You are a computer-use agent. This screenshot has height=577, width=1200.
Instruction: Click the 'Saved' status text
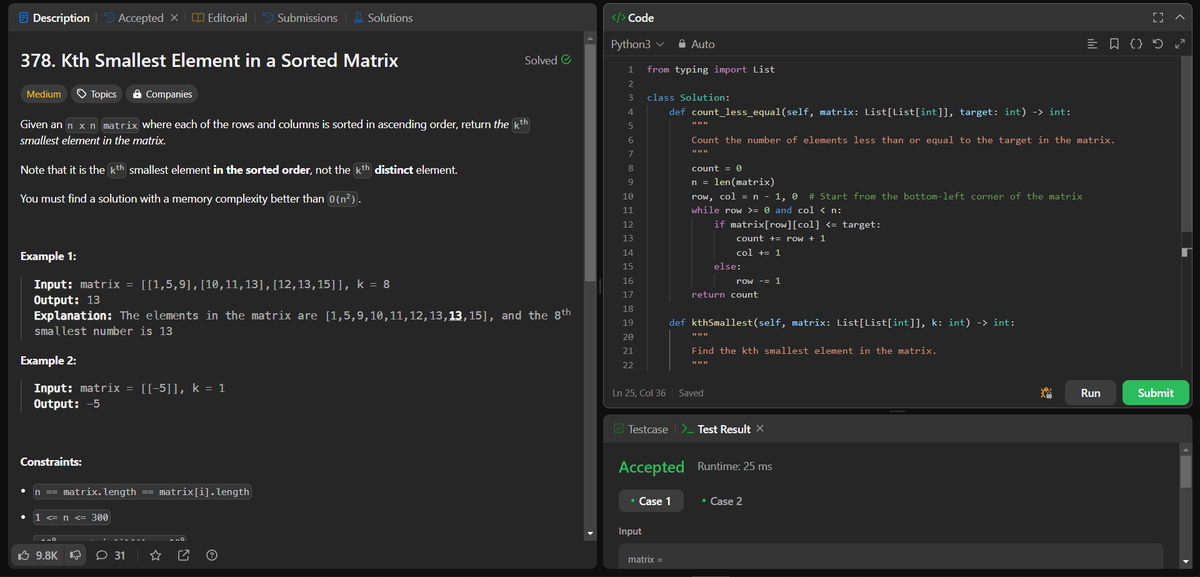click(x=691, y=393)
